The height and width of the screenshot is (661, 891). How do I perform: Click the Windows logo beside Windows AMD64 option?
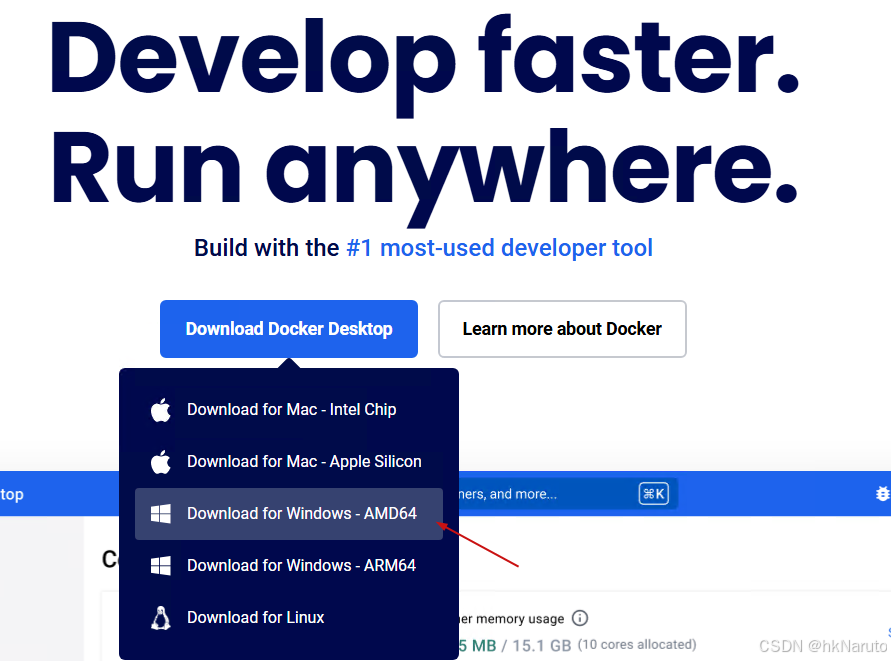coord(161,513)
